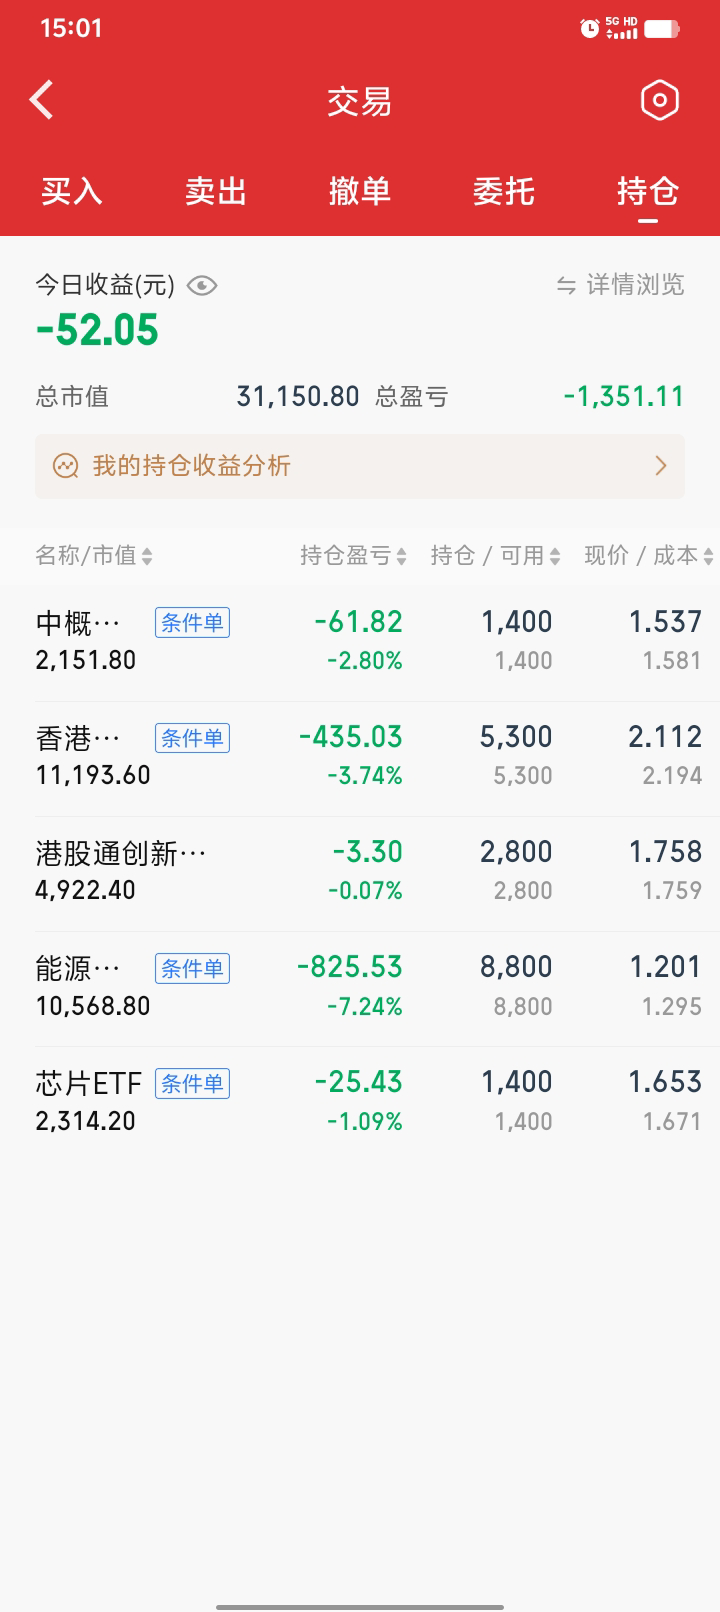Open the hexagon settings icon

tap(659, 100)
